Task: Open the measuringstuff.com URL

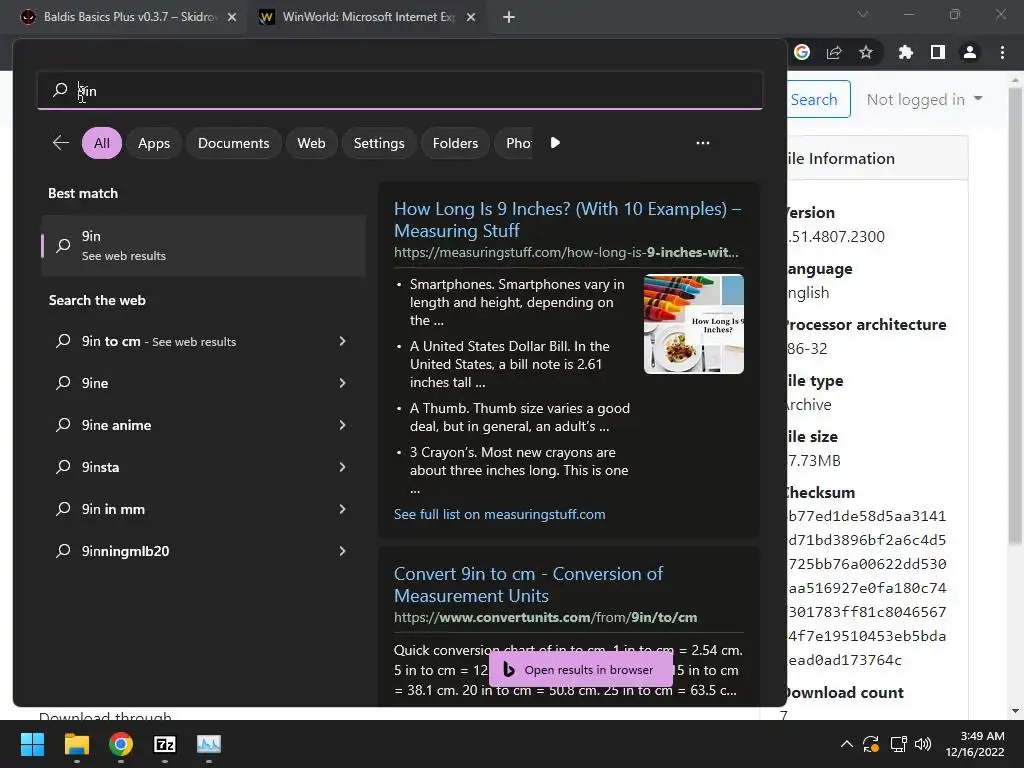Action: pyautogui.click(x=566, y=252)
